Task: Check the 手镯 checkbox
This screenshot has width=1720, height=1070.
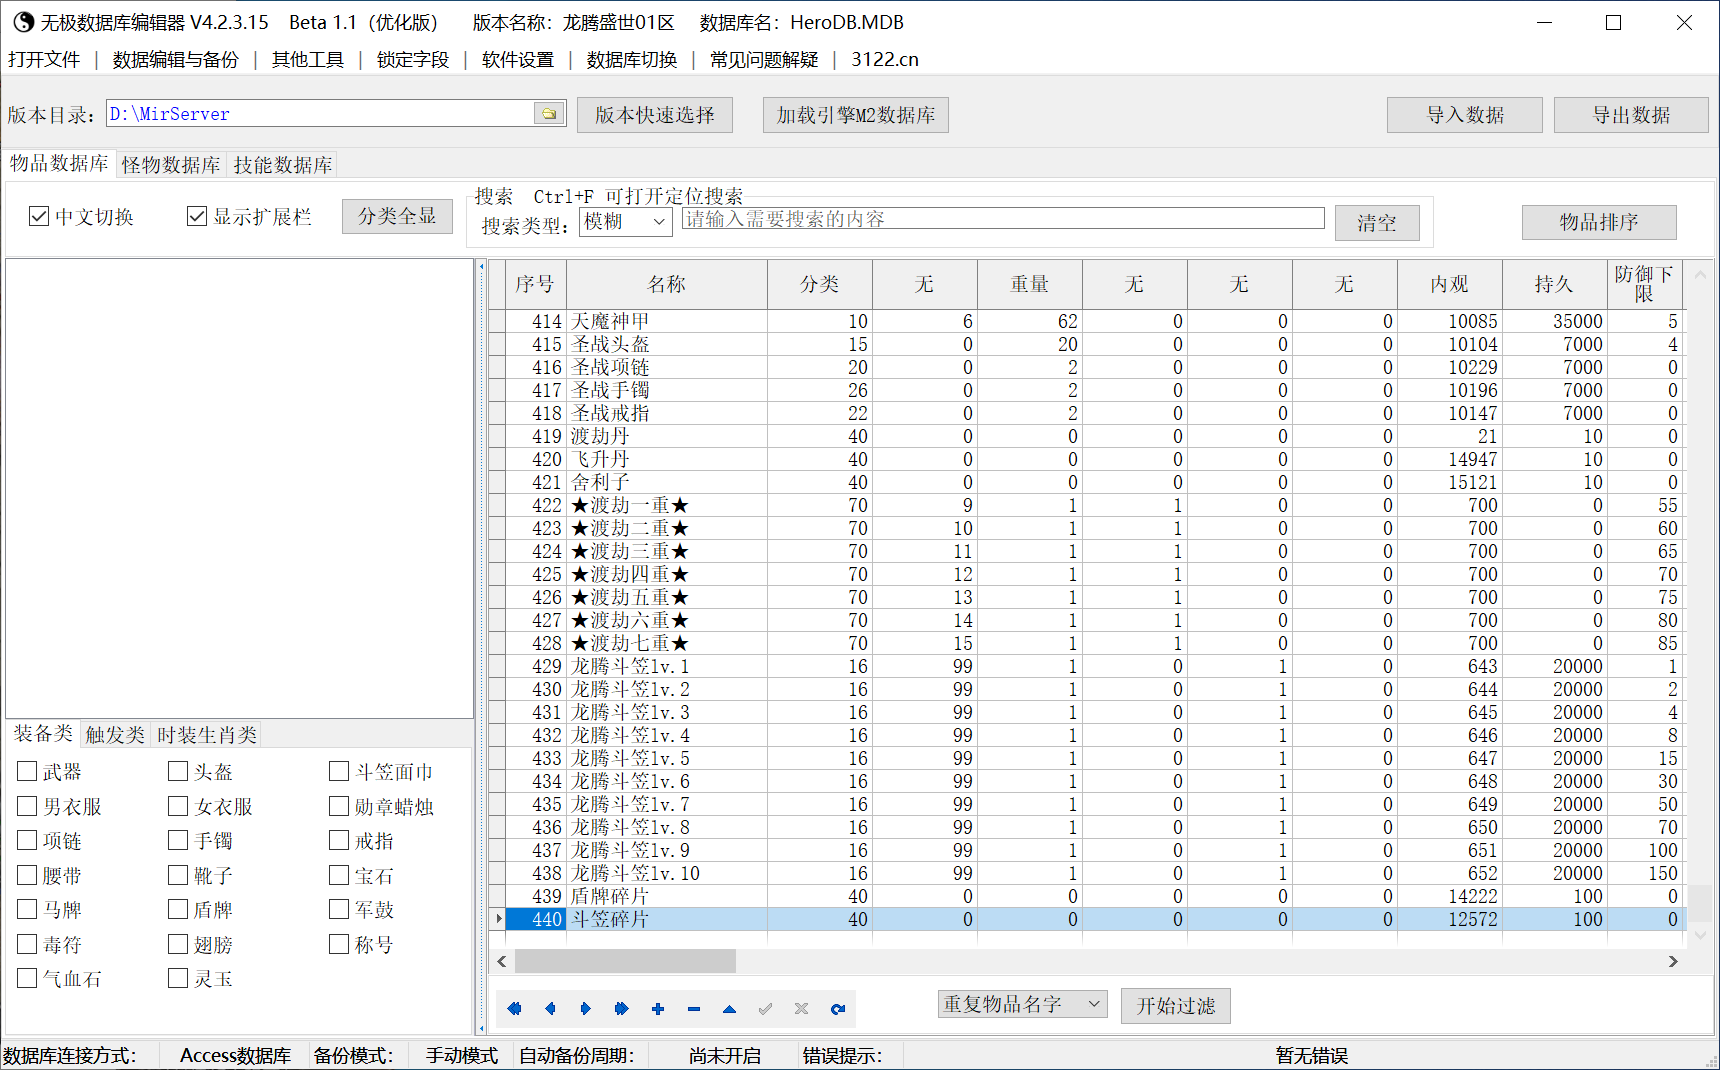Action: (178, 840)
